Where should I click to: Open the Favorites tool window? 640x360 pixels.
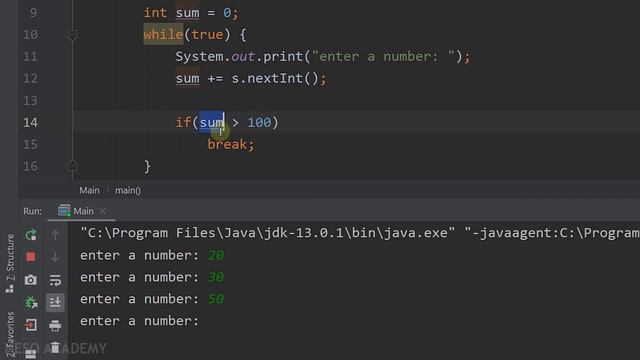click(10, 335)
